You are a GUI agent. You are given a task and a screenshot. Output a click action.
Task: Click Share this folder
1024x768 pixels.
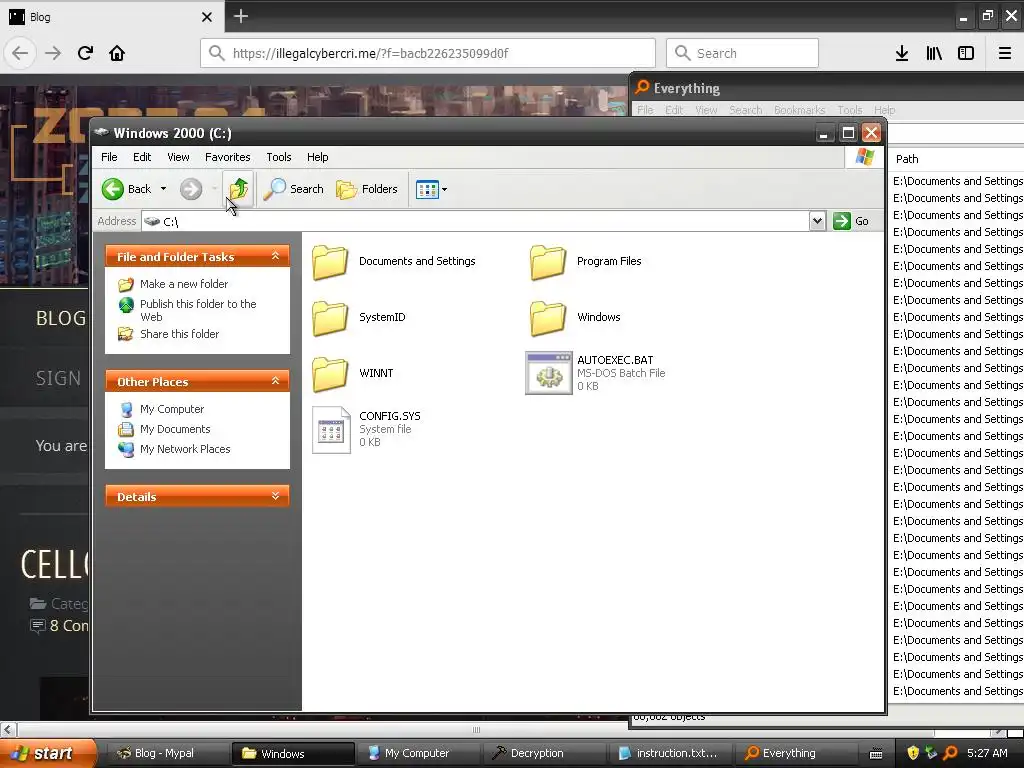pyautogui.click(x=180, y=334)
